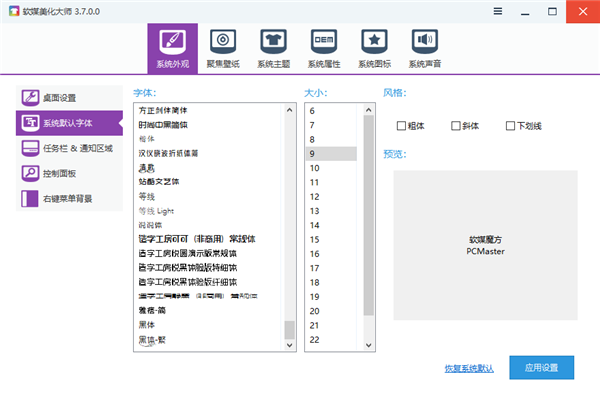Select font 造字工房悦黑体验版纤细体

pyautogui.click(x=188, y=282)
